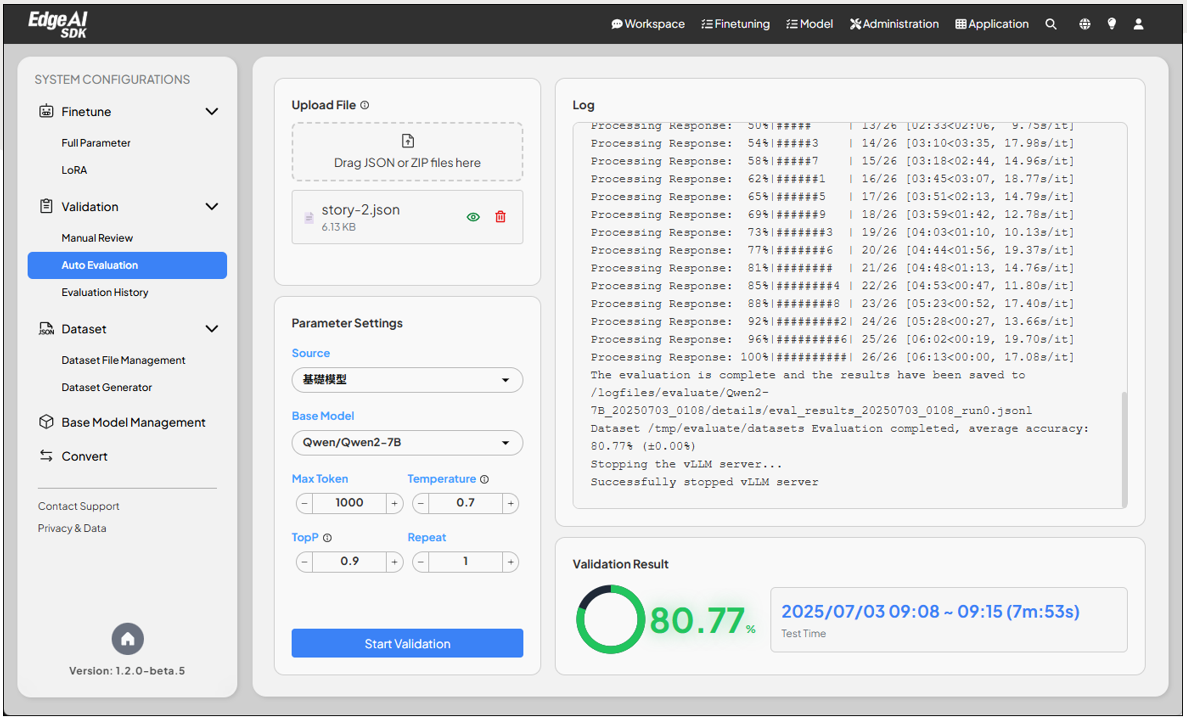Open the Base Model Qwen/Qwen2-7B dropdown
Image resolution: width=1187 pixels, height=720 pixels.
click(x=407, y=442)
